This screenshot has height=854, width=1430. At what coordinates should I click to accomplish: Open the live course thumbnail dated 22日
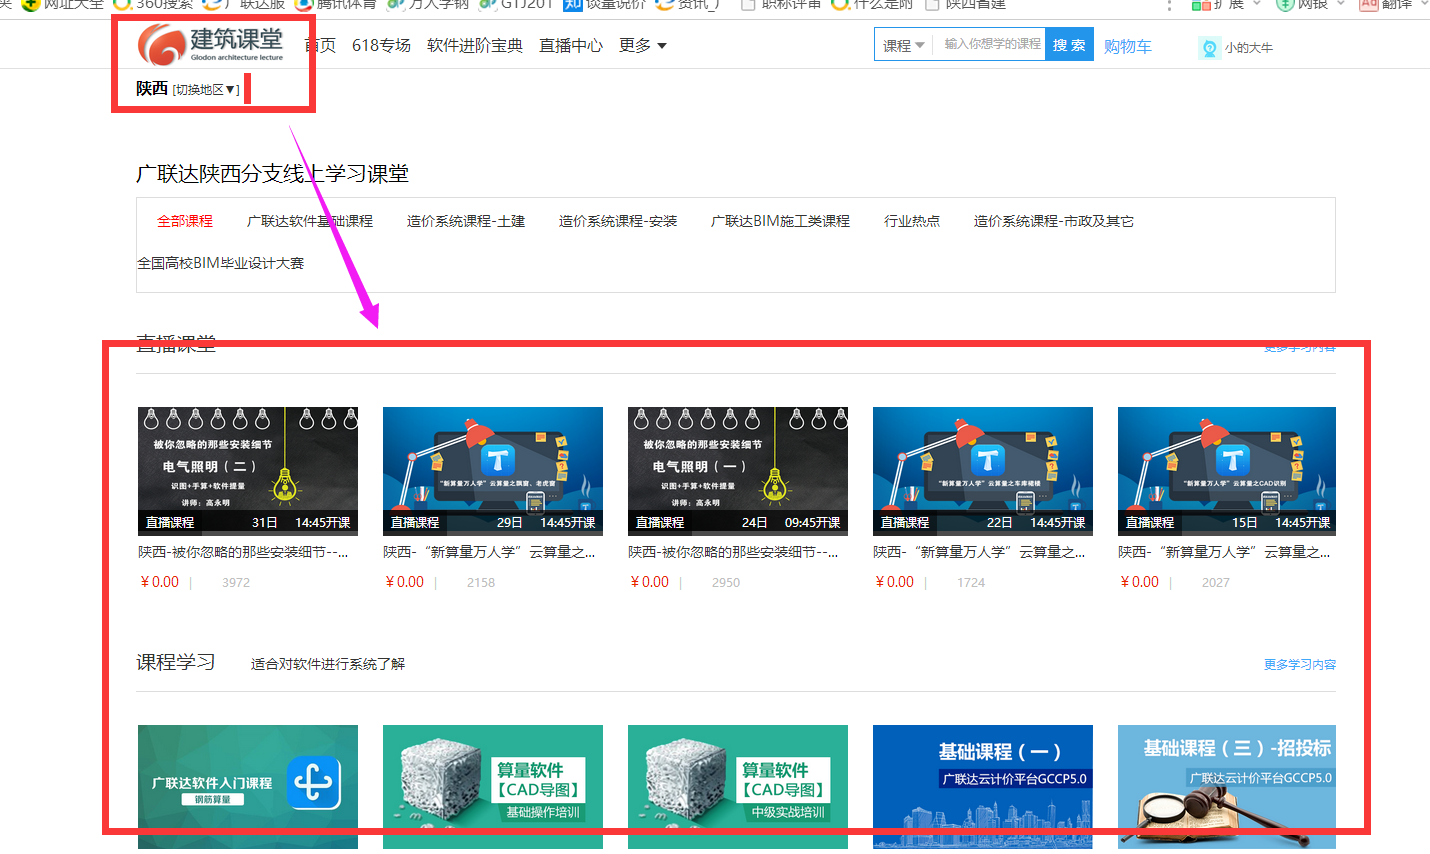point(983,471)
